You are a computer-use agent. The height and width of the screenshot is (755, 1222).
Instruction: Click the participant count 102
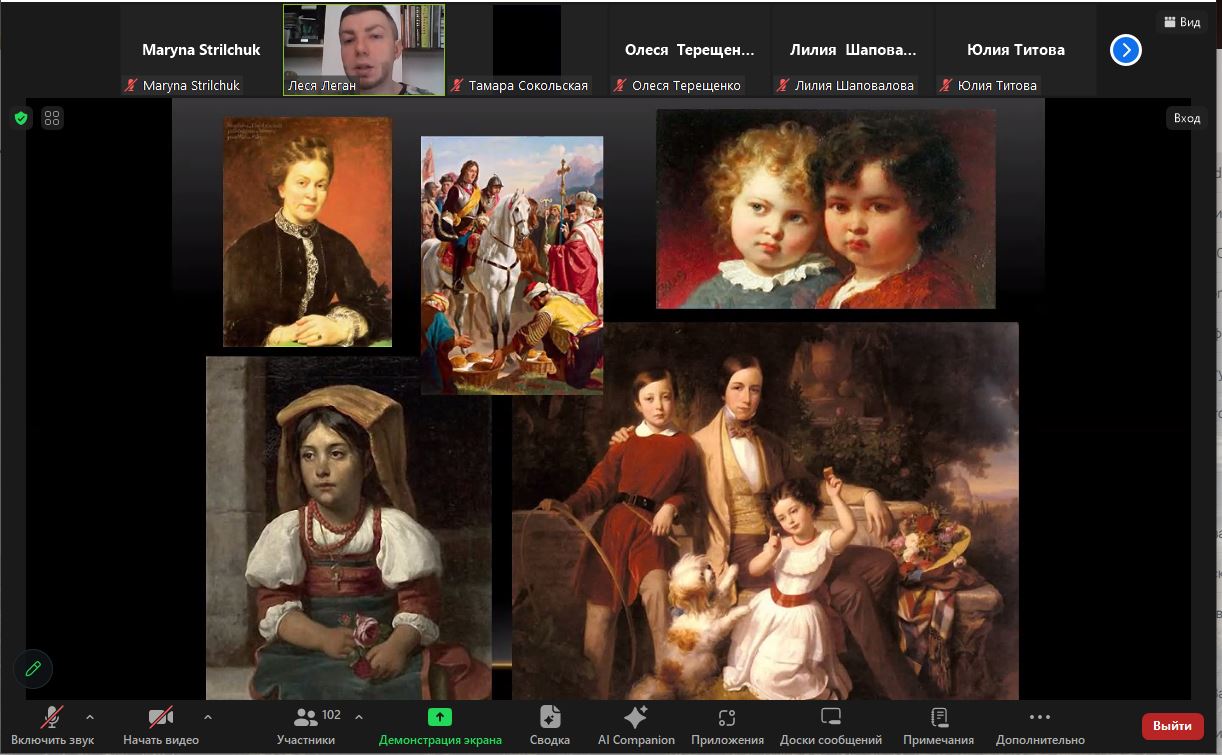[332, 715]
